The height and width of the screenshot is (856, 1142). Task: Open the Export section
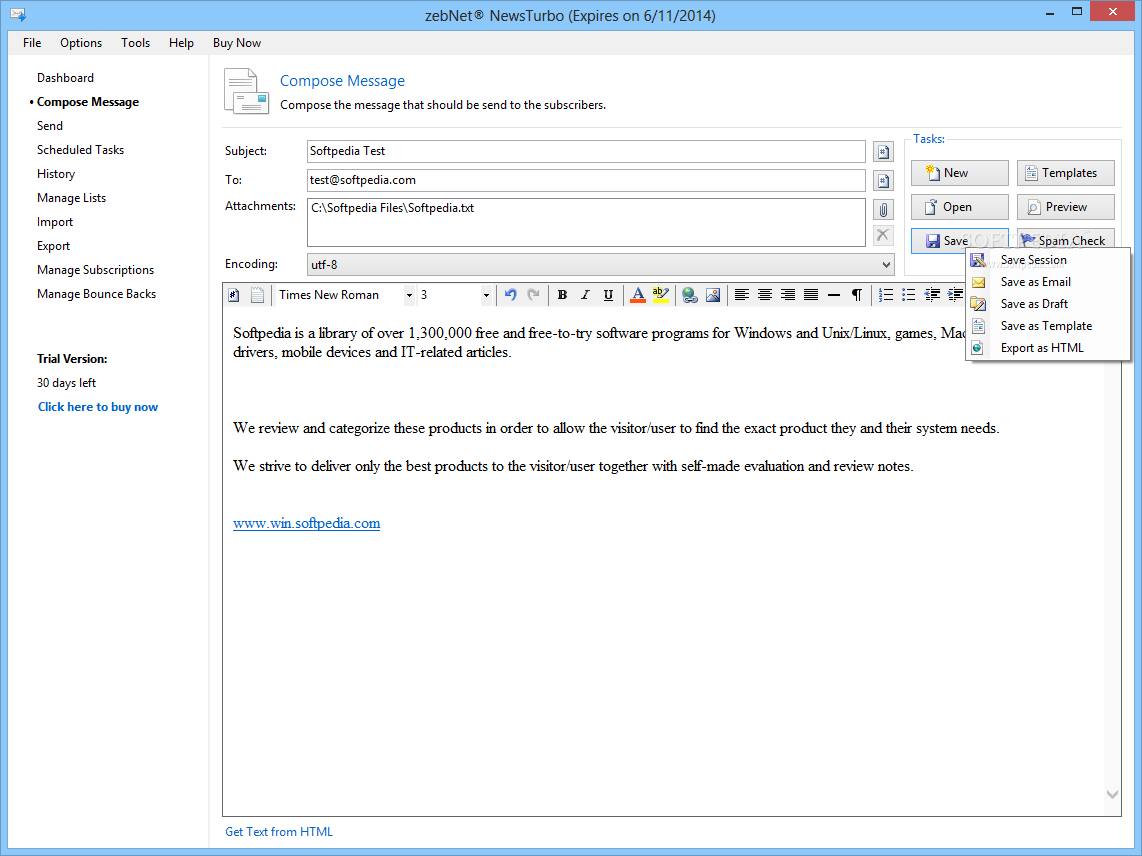(x=54, y=246)
